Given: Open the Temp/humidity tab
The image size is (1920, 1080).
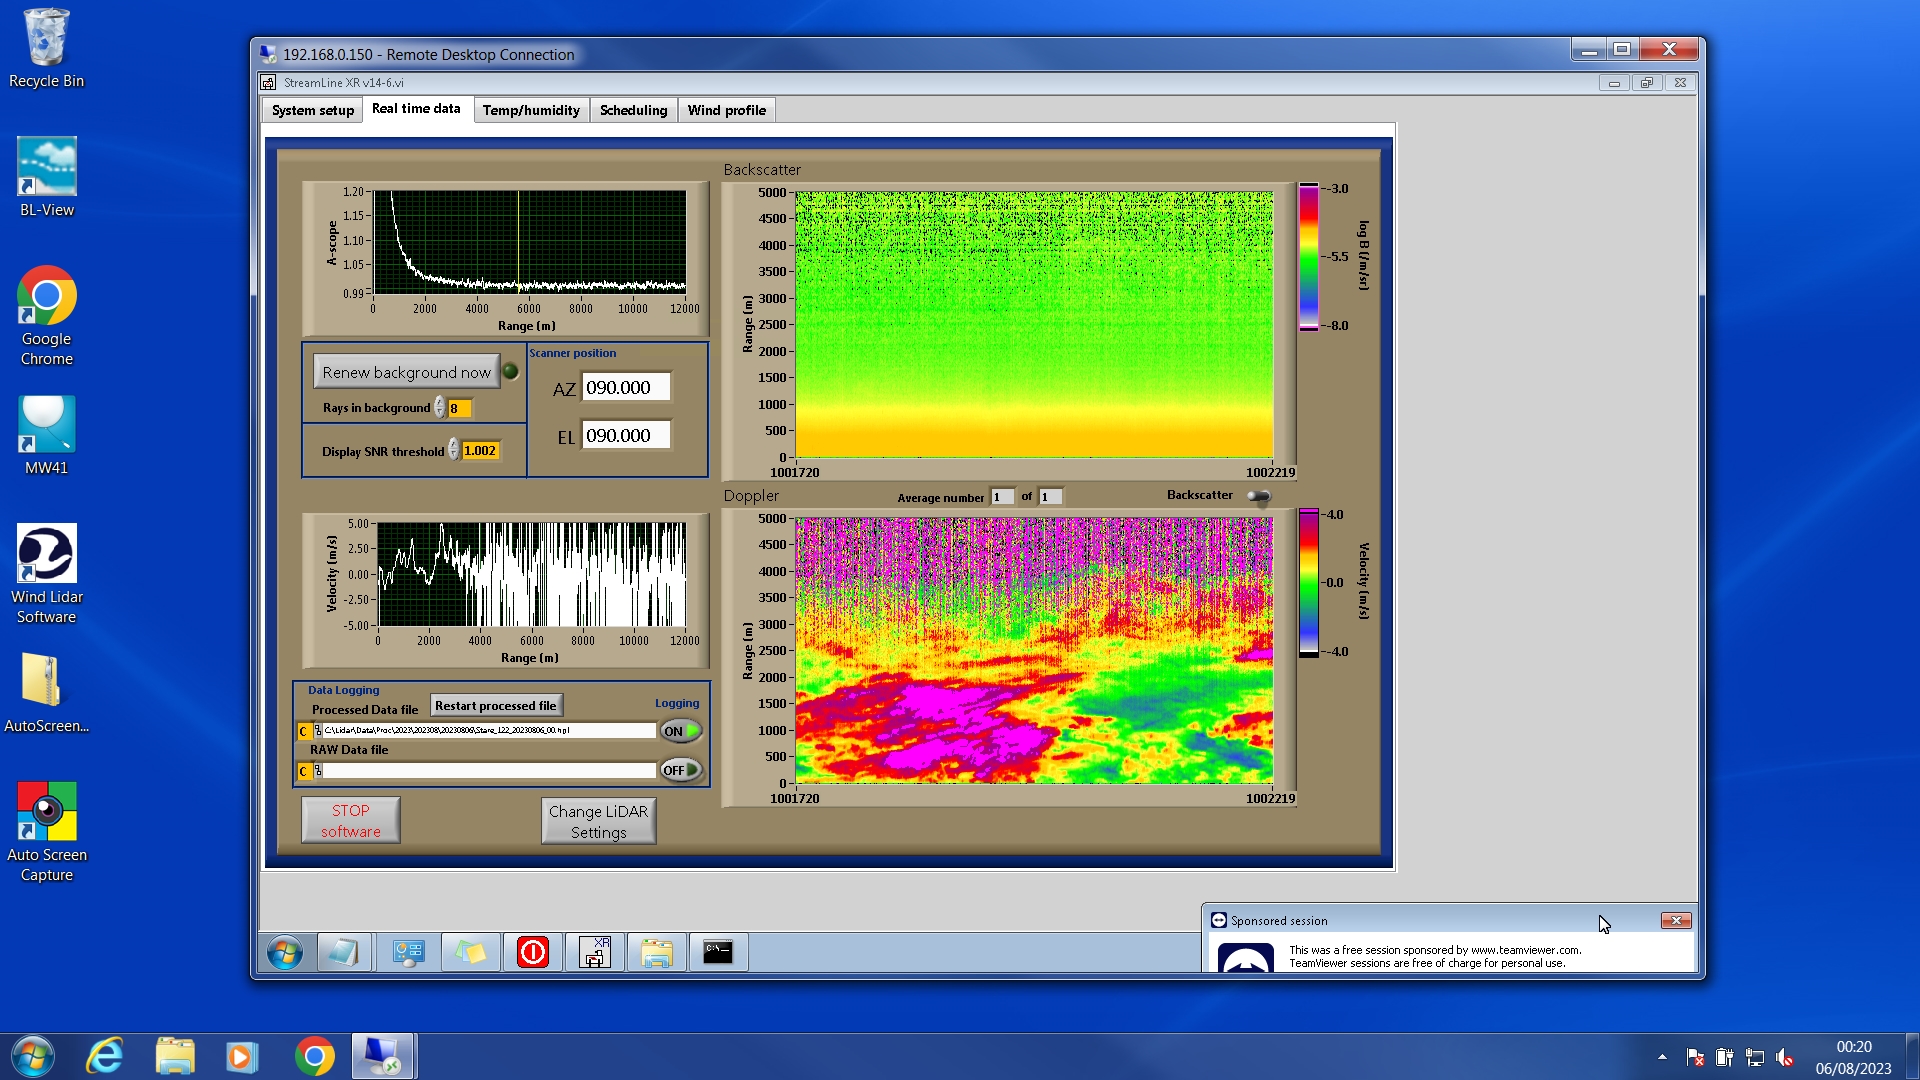Looking at the screenshot, I should click(530, 110).
